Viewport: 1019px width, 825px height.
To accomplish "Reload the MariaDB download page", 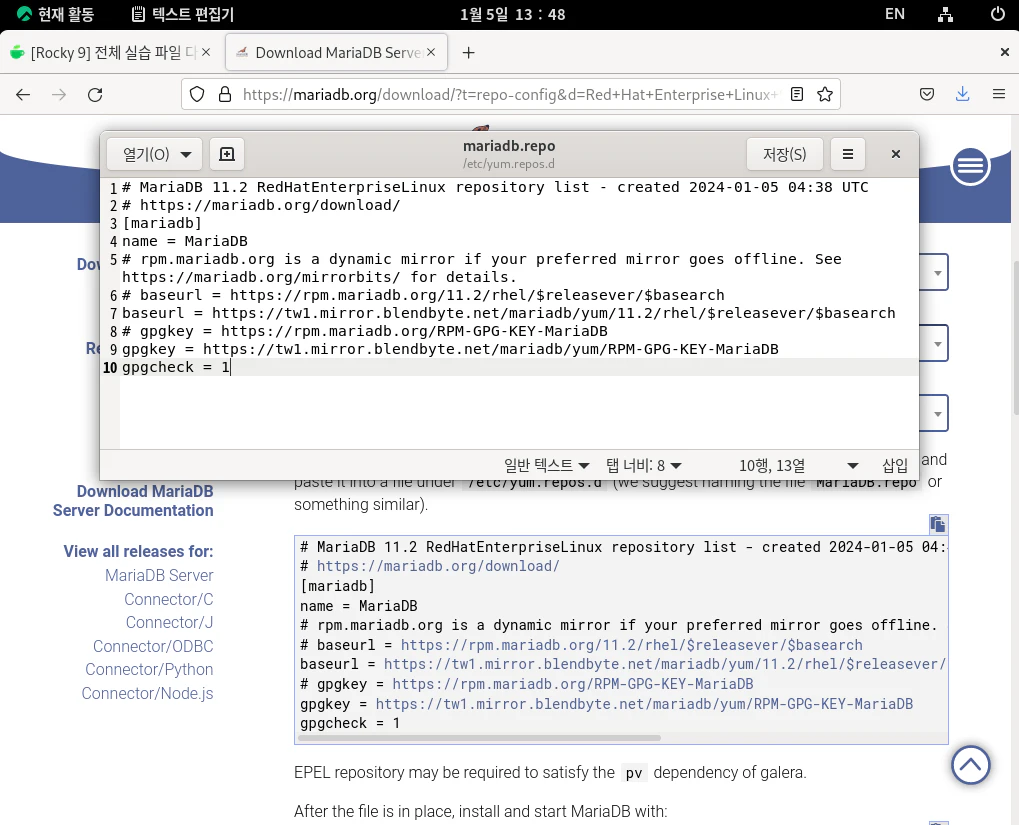I will pyautogui.click(x=96, y=95).
